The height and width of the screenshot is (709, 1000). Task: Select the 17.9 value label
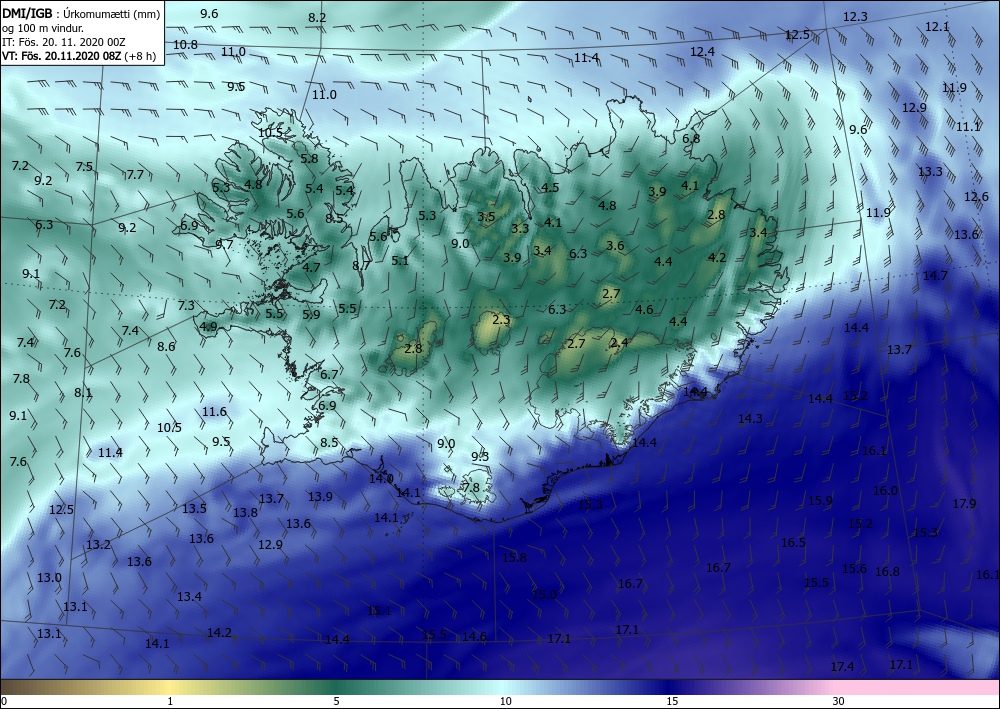(x=964, y=504)
